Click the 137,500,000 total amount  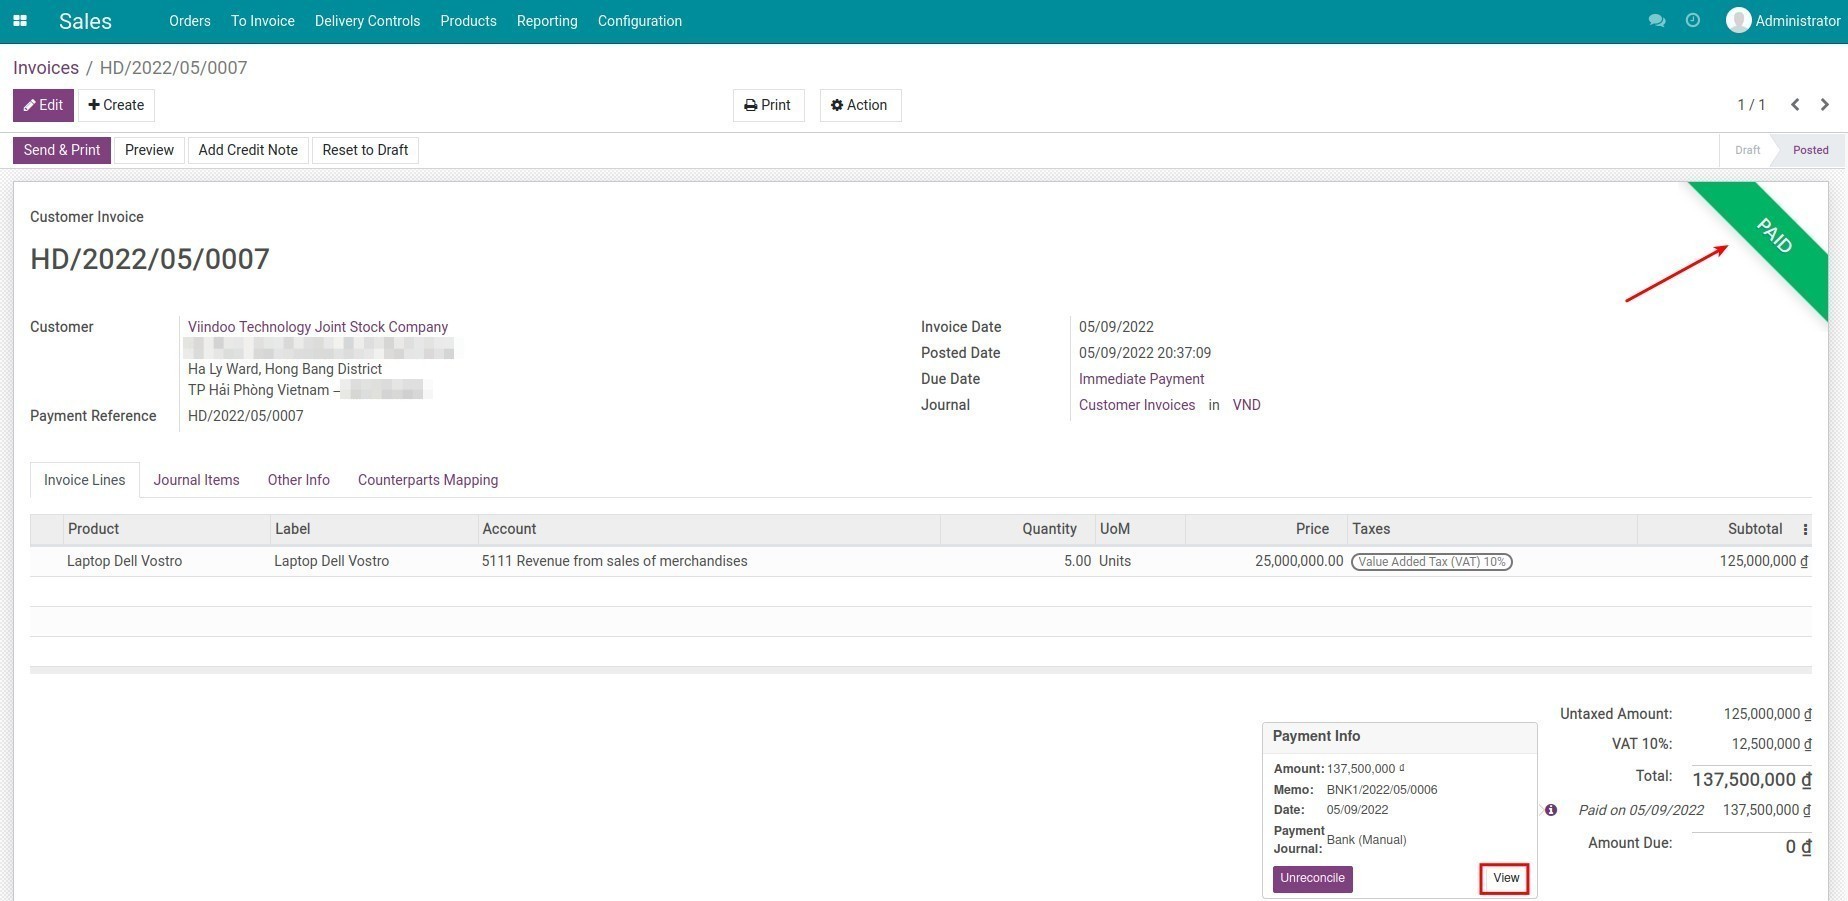point(1751,780)
